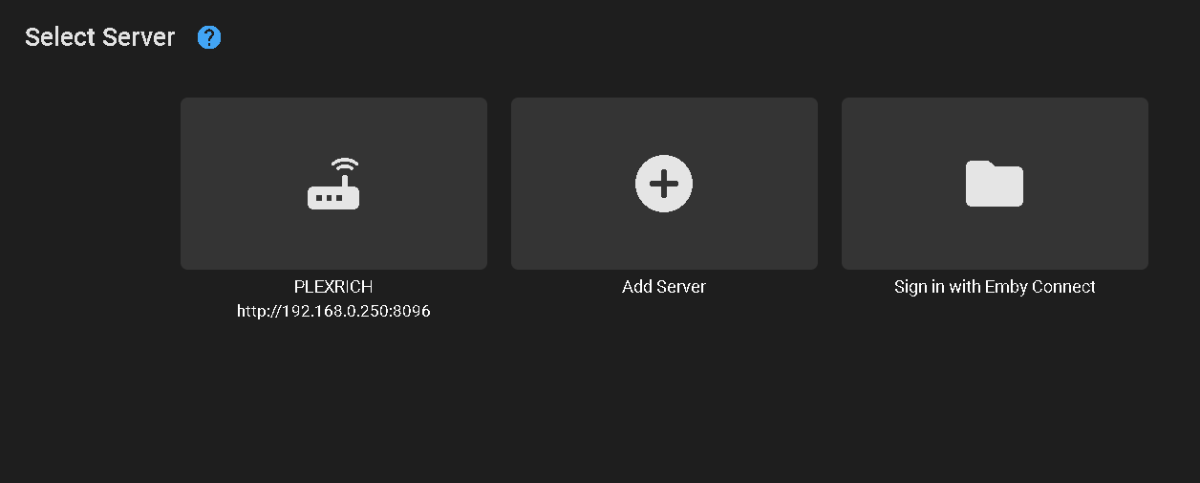The height and width of the screenshot is (483, 1200).
Task: Click the three dots on the router body
Action: click(x=327, y=198)
